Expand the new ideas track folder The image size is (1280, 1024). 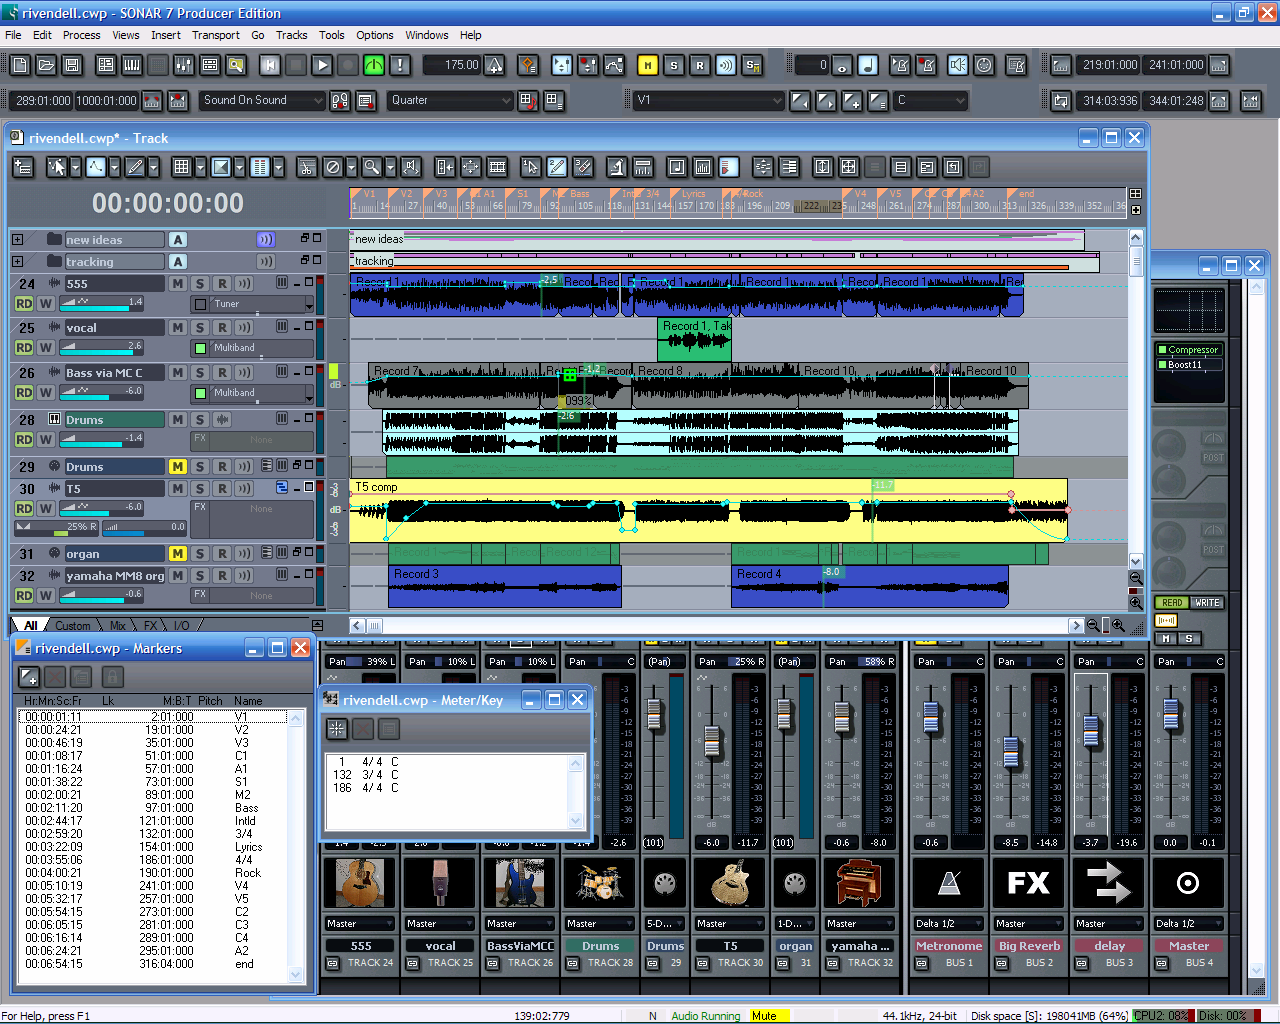17,240
